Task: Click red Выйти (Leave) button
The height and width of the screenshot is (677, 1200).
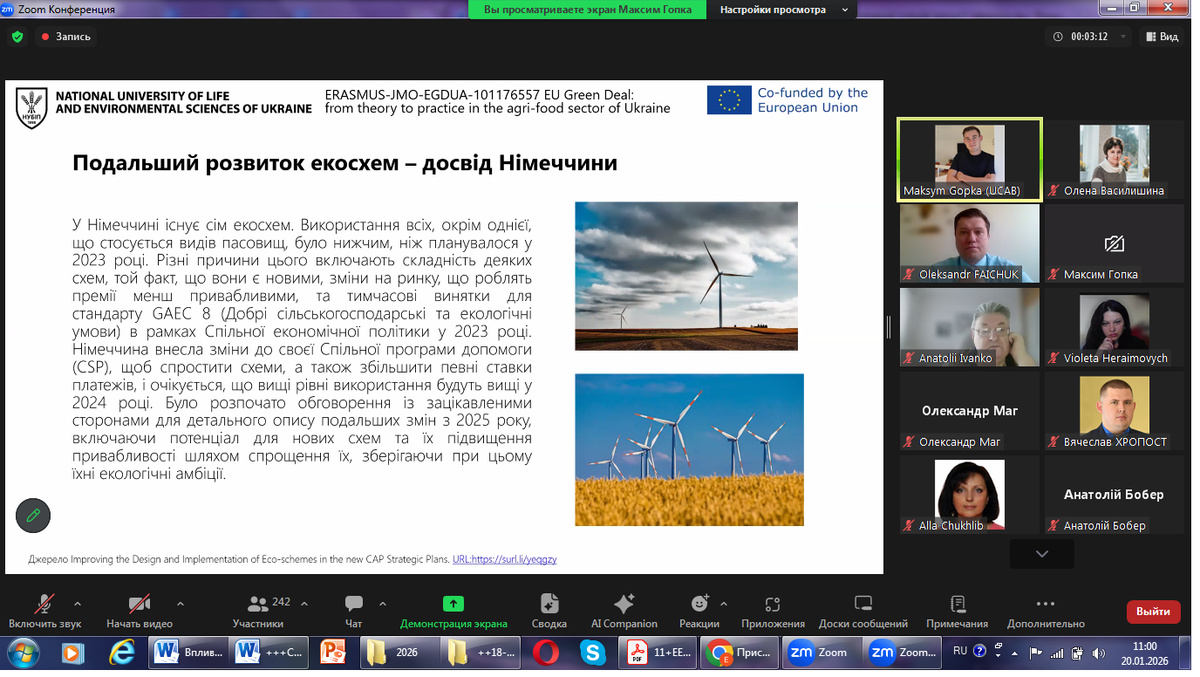Action: pos(1152,611)
